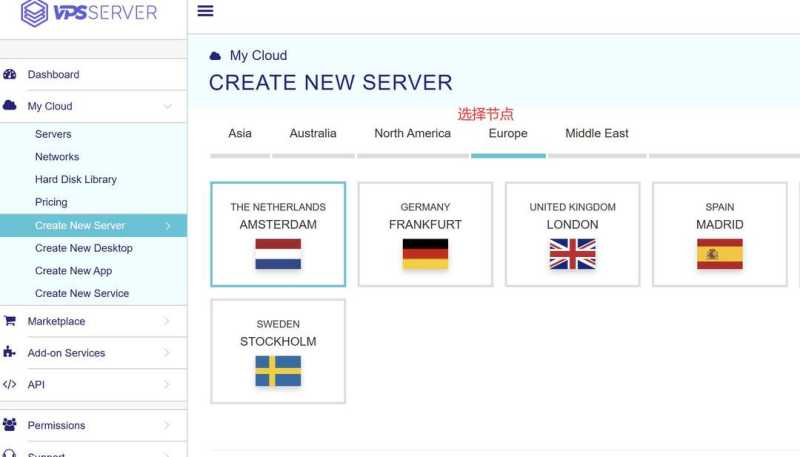Click the My Cloud sidebar cloud icon
The image size is (800, 457).
(x=10, y=106)
